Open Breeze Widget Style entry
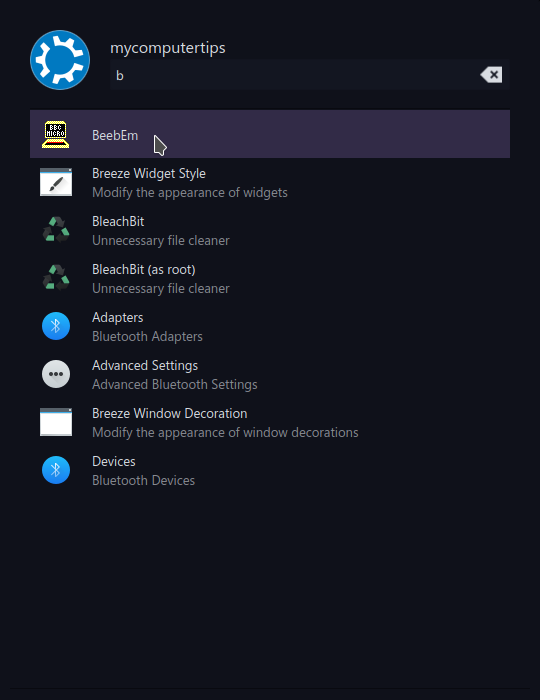This screenshot has height=700, width=540. [x=270, y=182]
